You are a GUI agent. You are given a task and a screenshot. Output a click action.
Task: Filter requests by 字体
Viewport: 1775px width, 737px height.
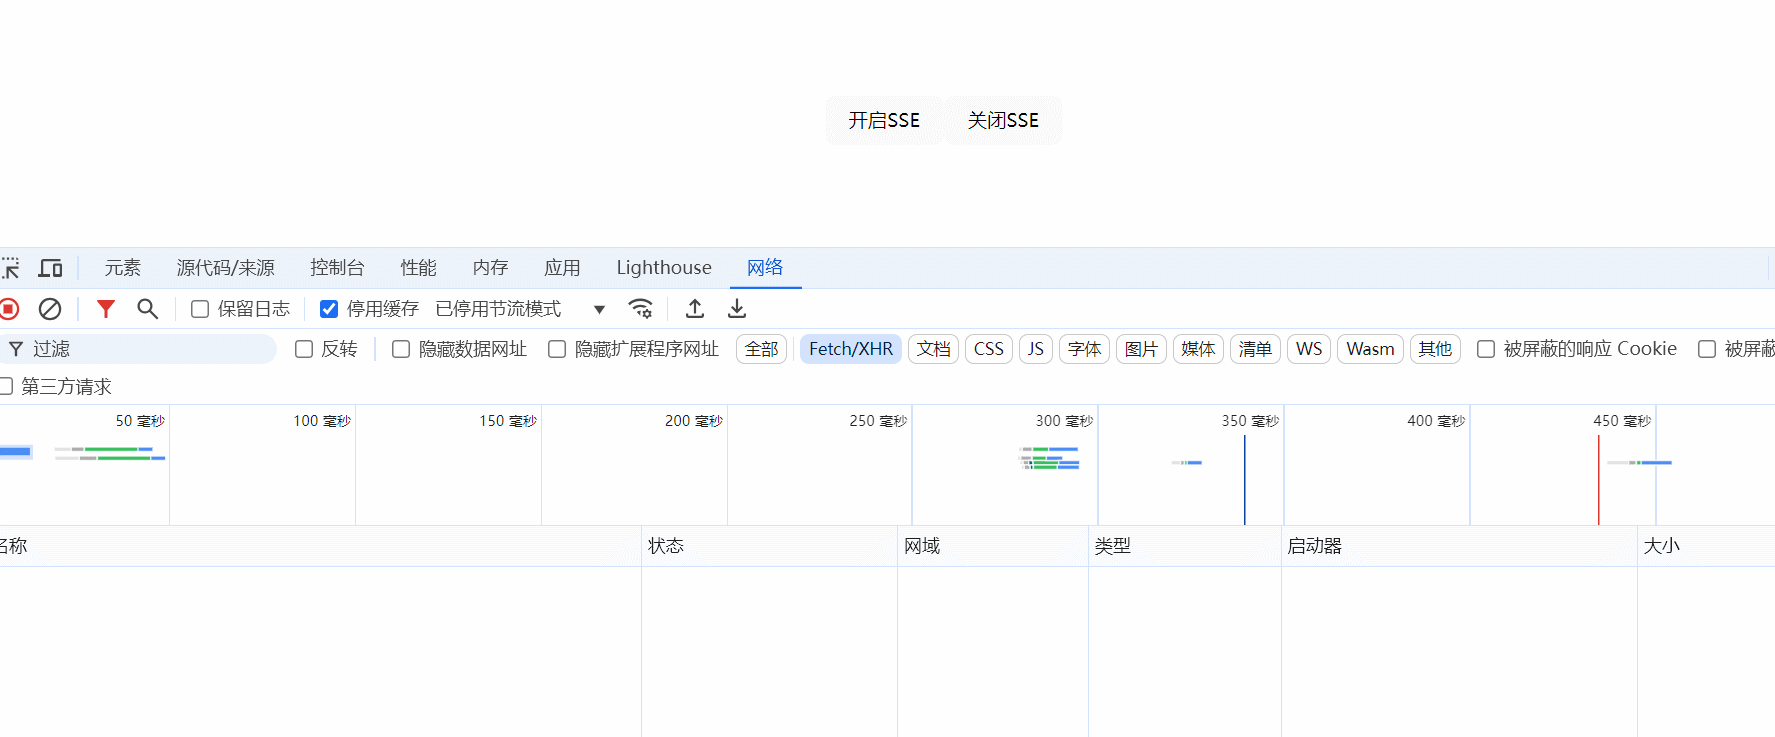click(1084, 349)
